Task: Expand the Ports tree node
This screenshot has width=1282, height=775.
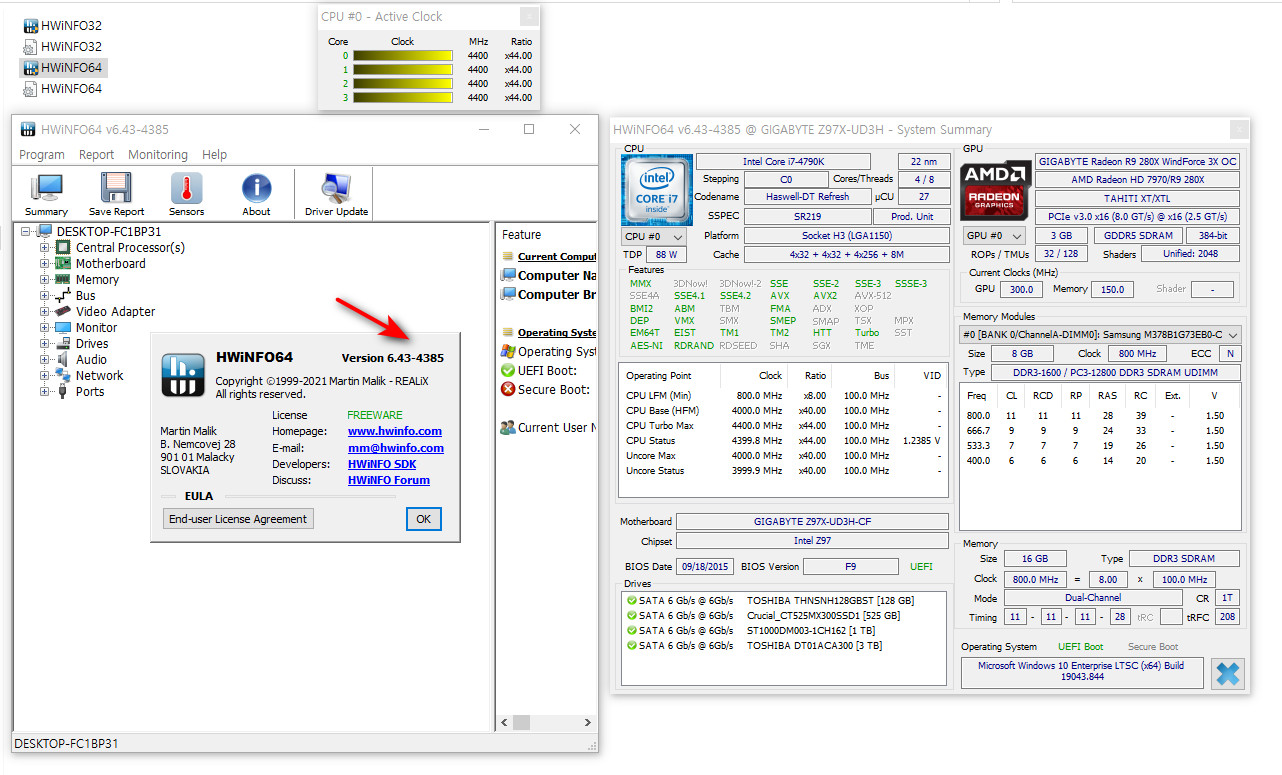Action: pos(44,391)
